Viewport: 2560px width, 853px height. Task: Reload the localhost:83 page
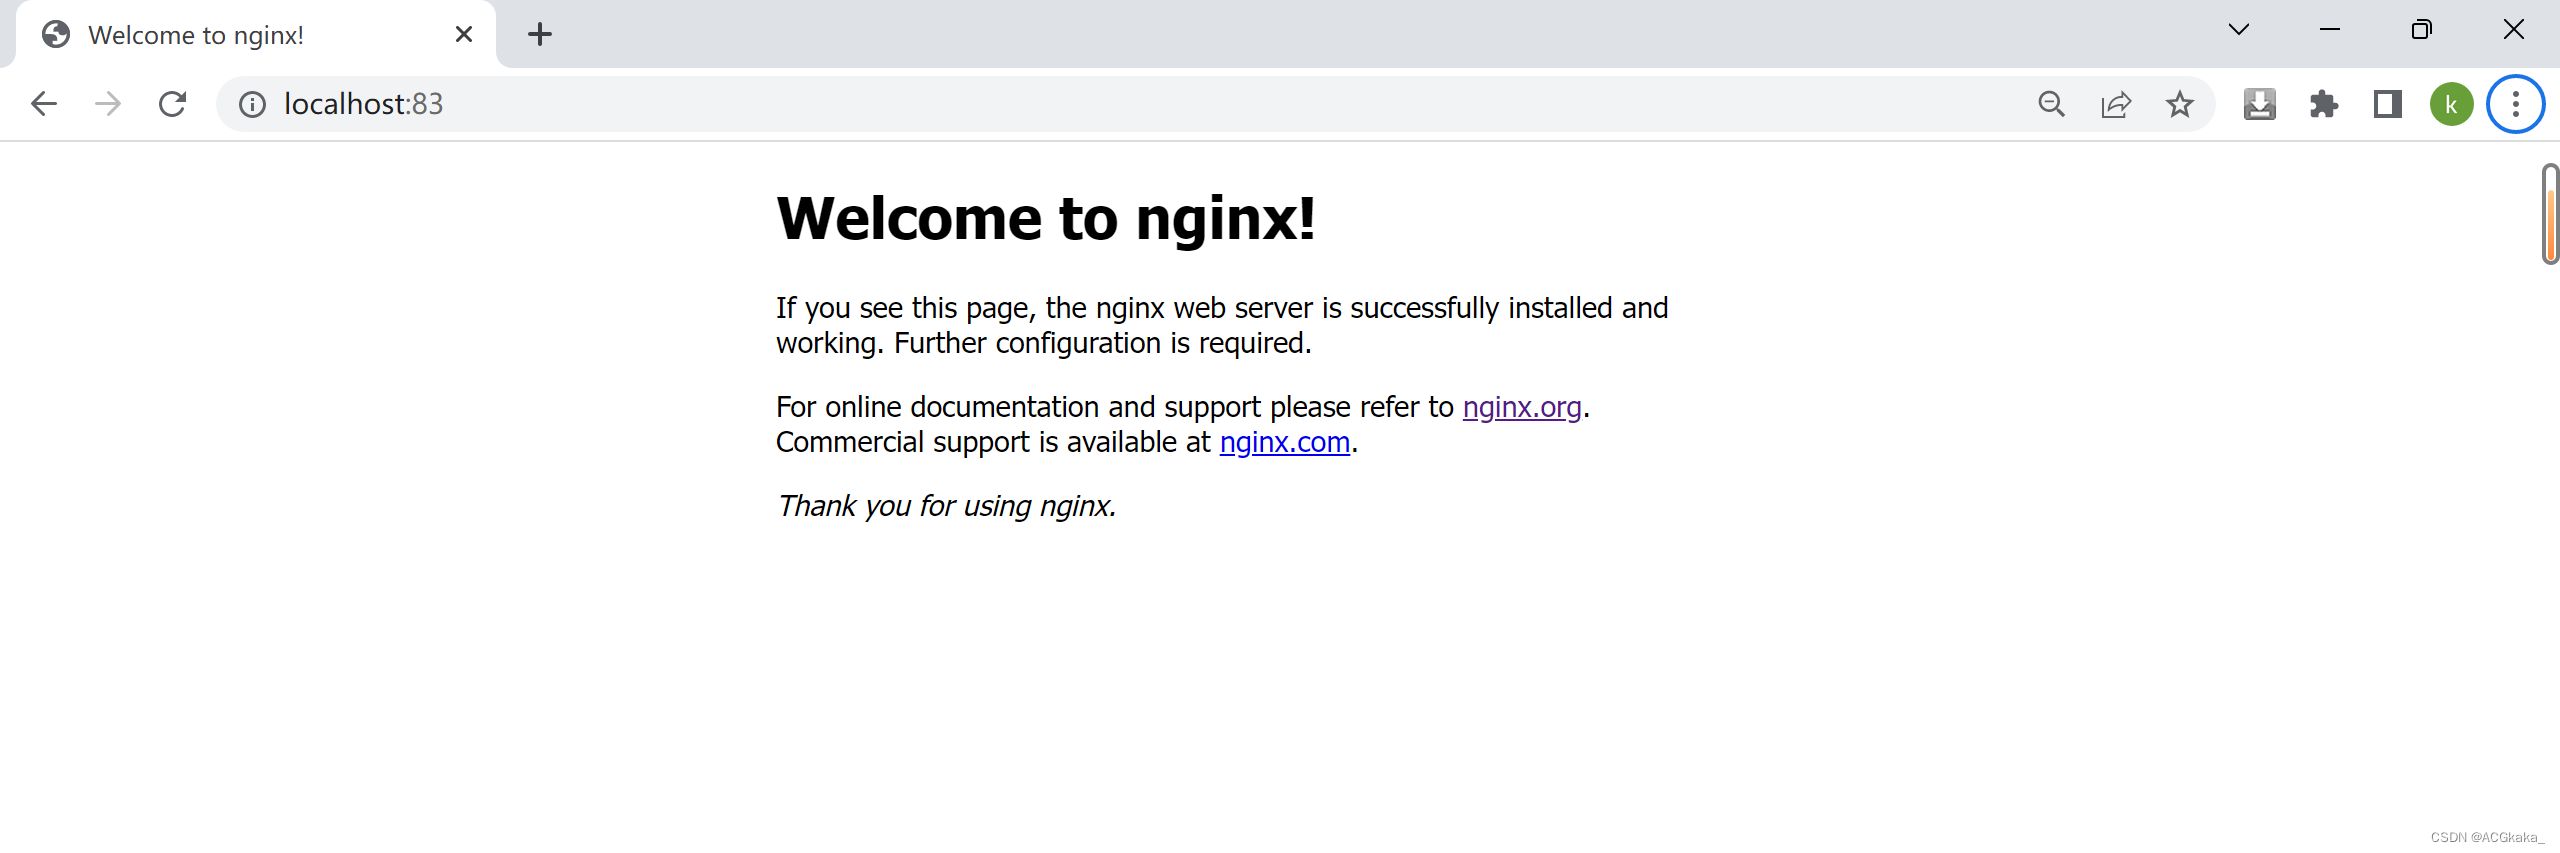coord(172,104)
